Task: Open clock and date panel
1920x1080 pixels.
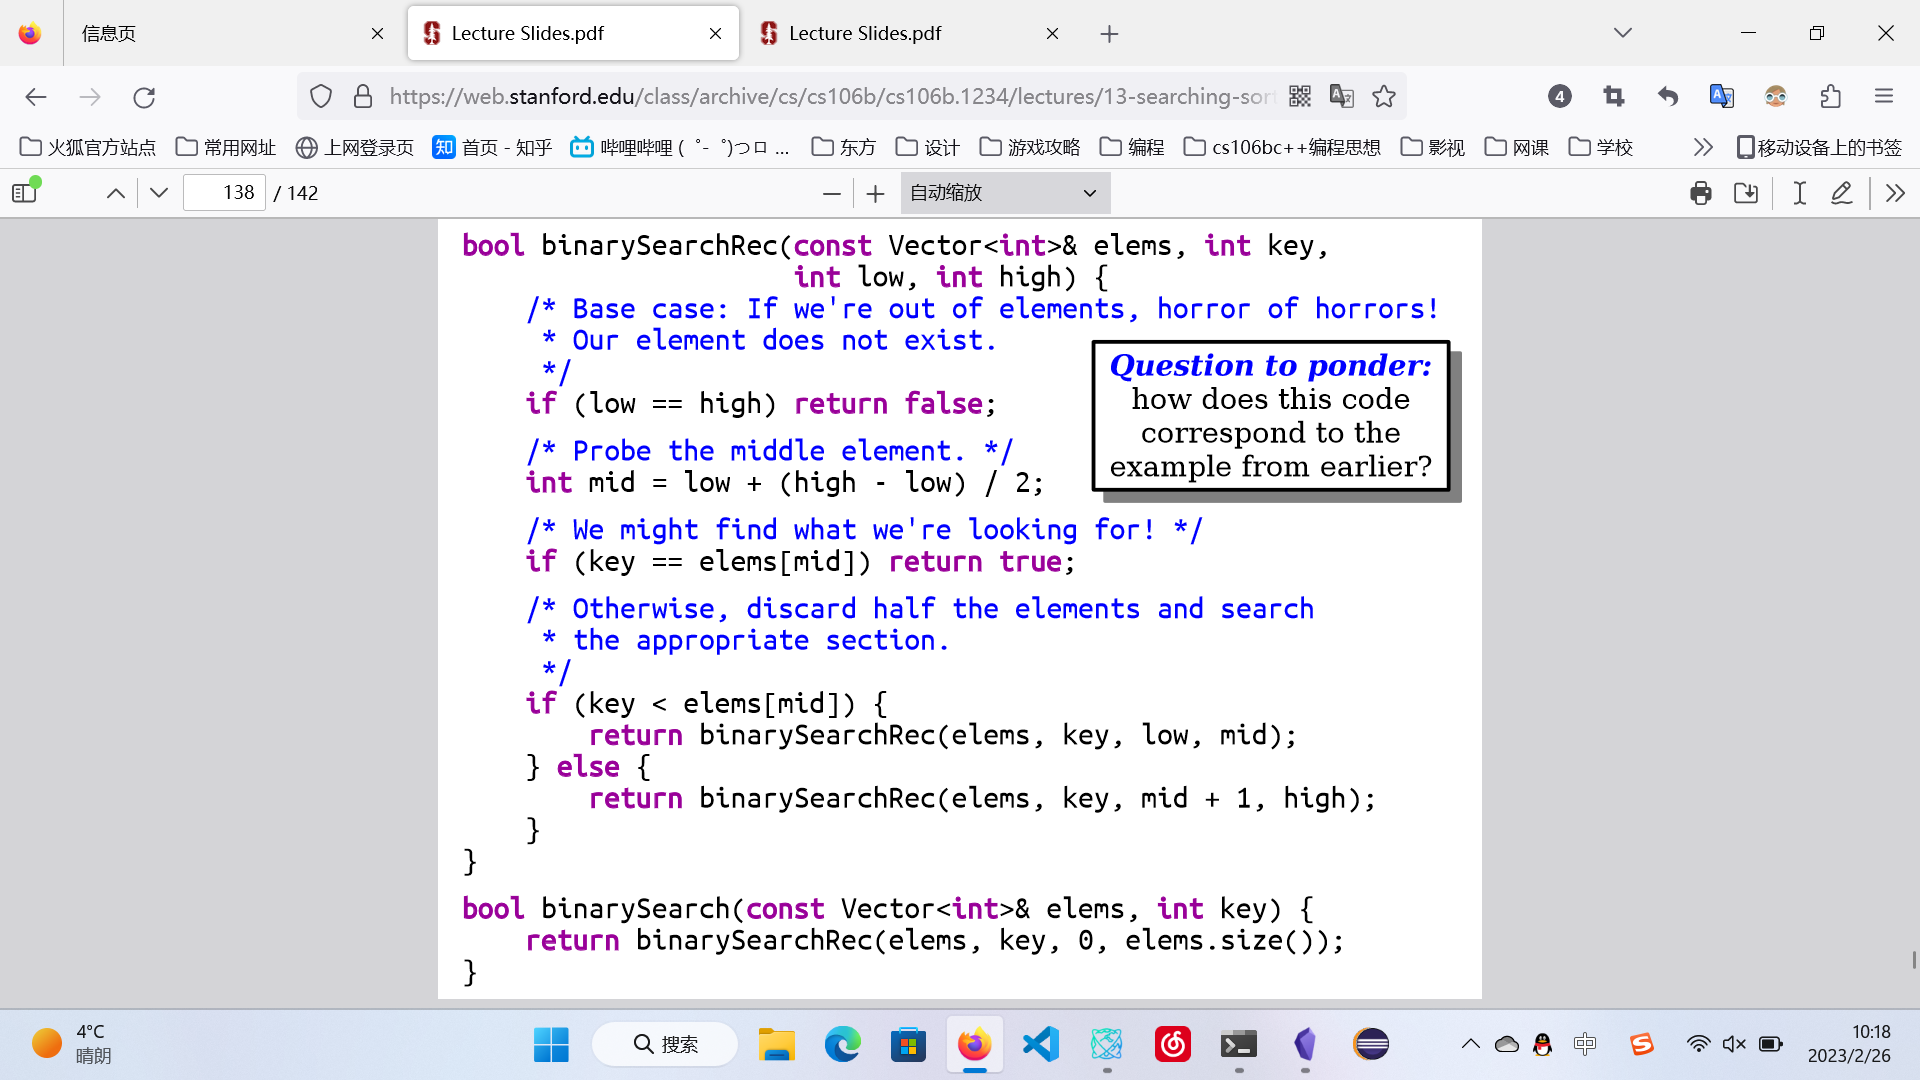Action: [x=1849, y=1044]
